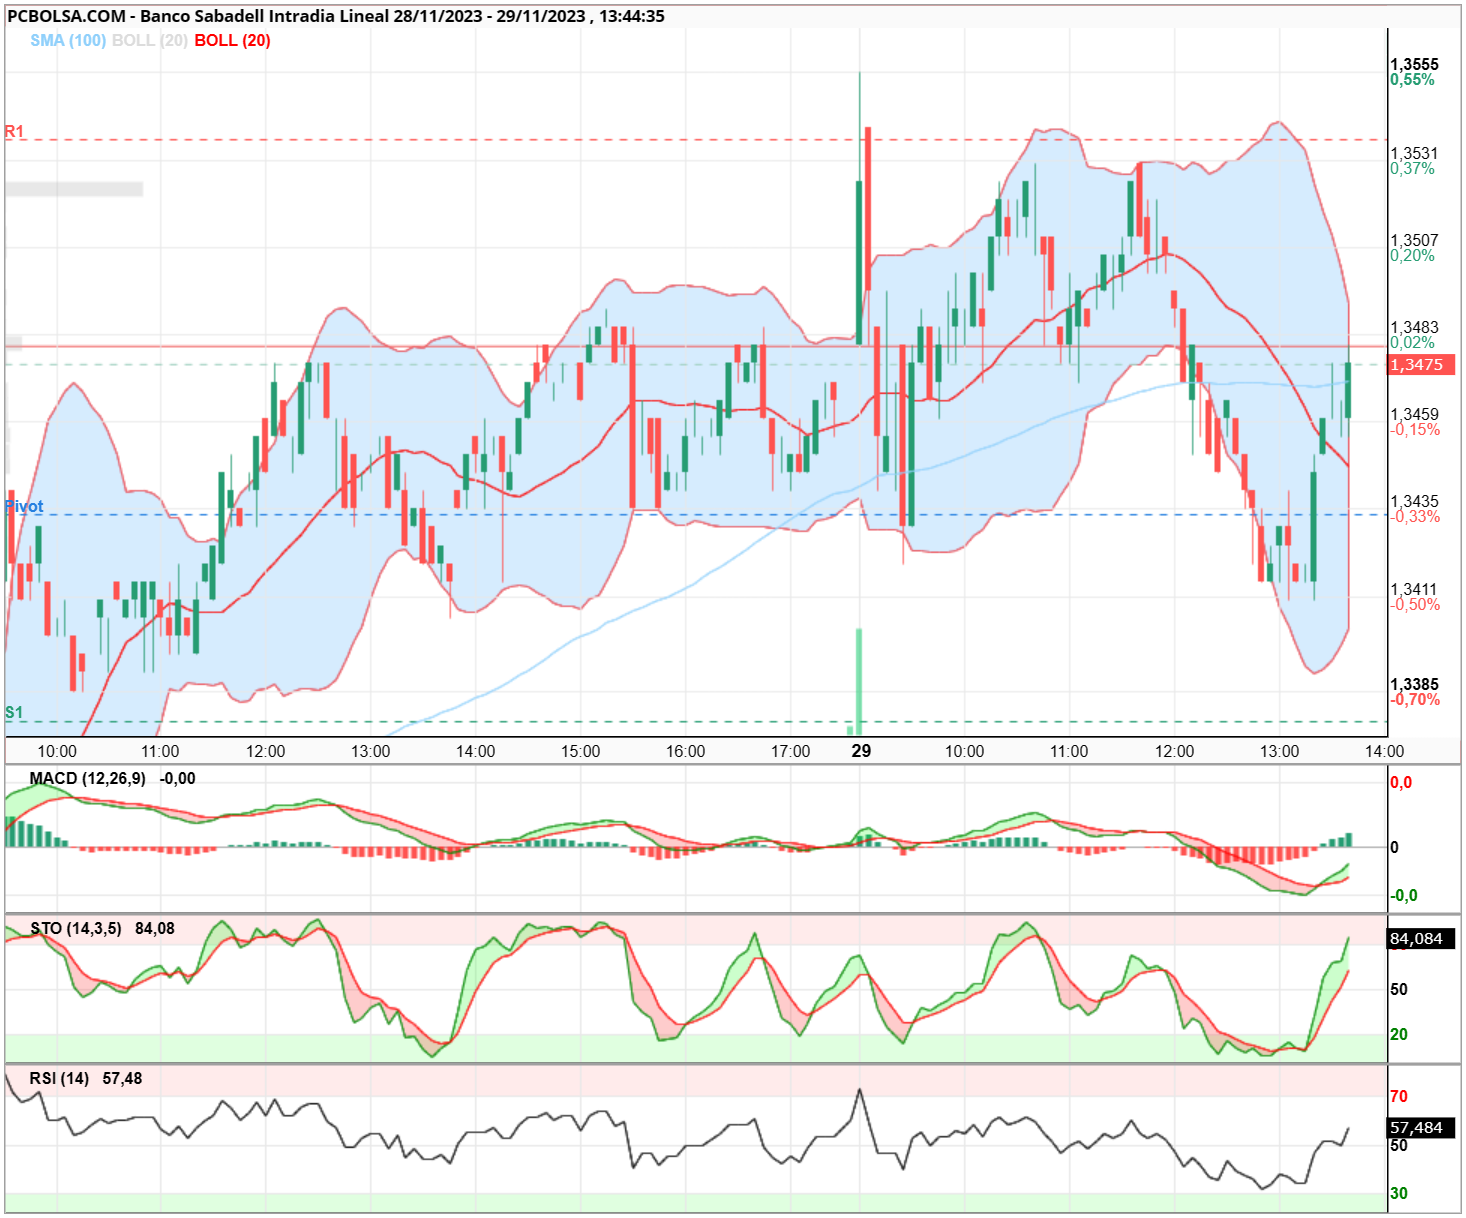
Task: Click the RSI 30 oversold level label
Action: click(x=1399, y=1193)
